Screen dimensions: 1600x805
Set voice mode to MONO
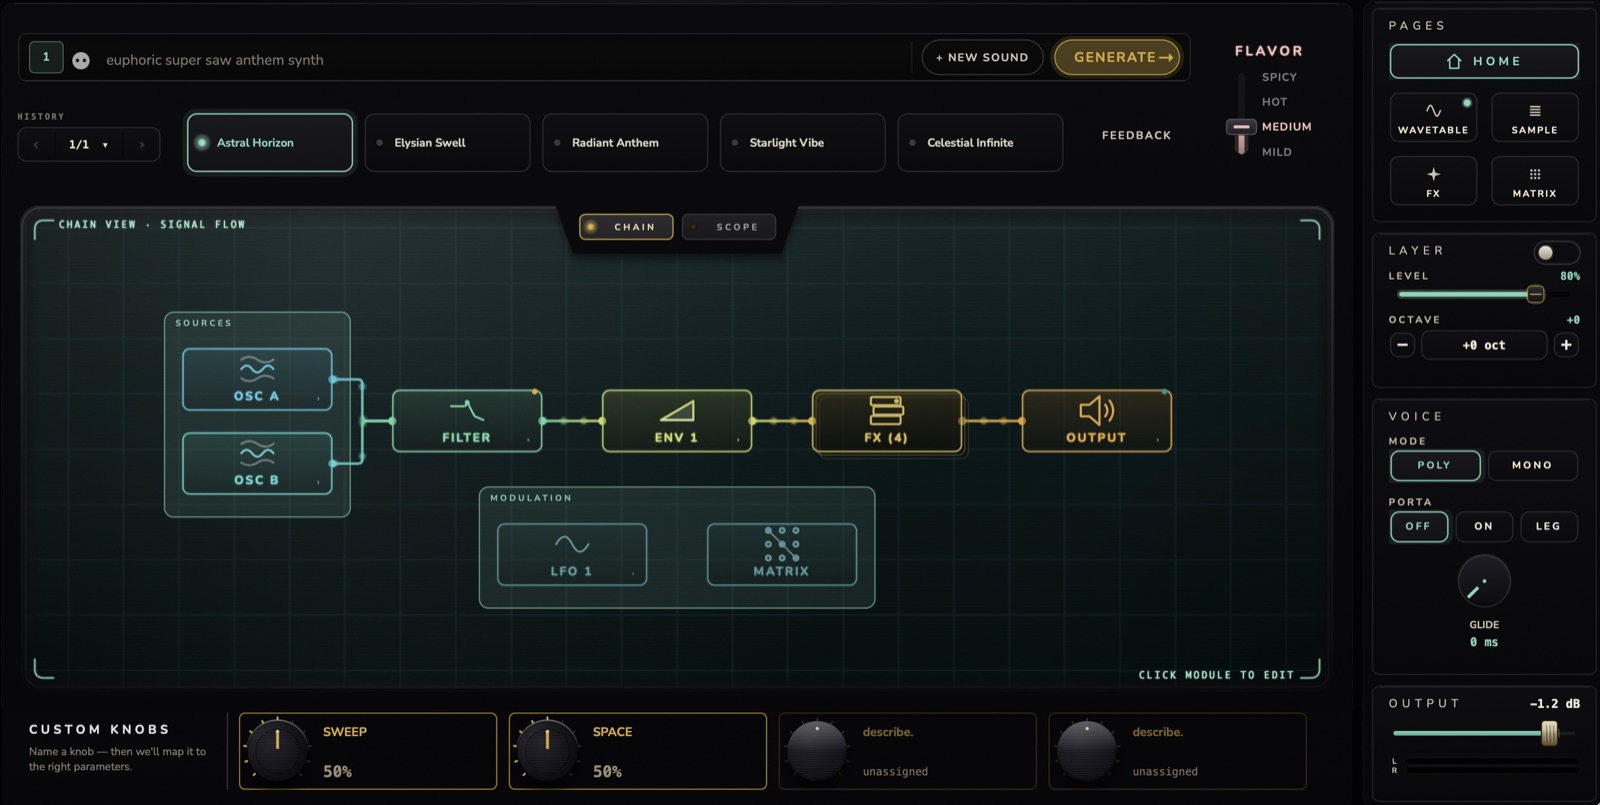(1532, 465)
